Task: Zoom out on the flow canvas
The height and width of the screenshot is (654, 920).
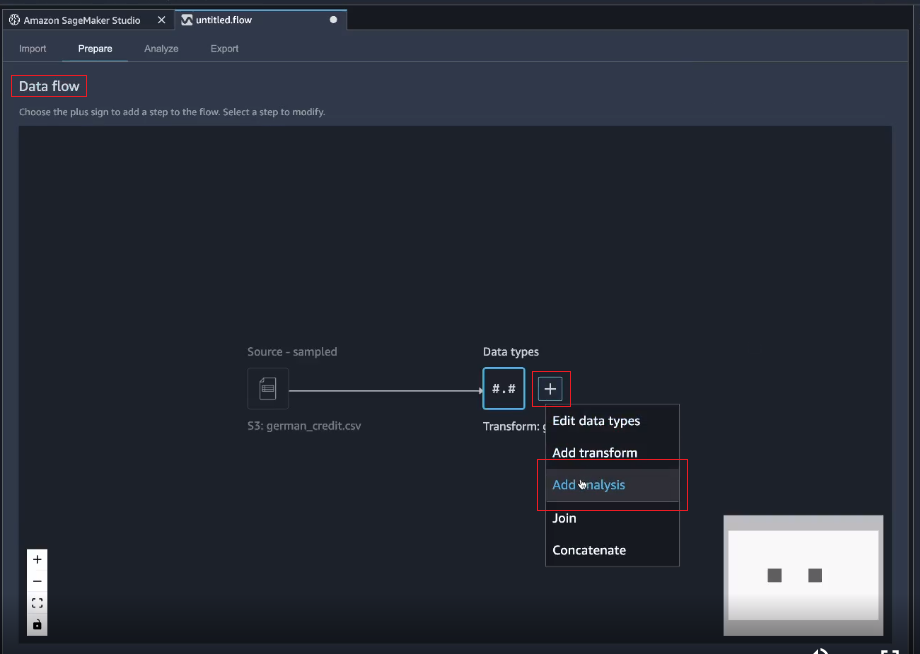Action: click(37, 581)
